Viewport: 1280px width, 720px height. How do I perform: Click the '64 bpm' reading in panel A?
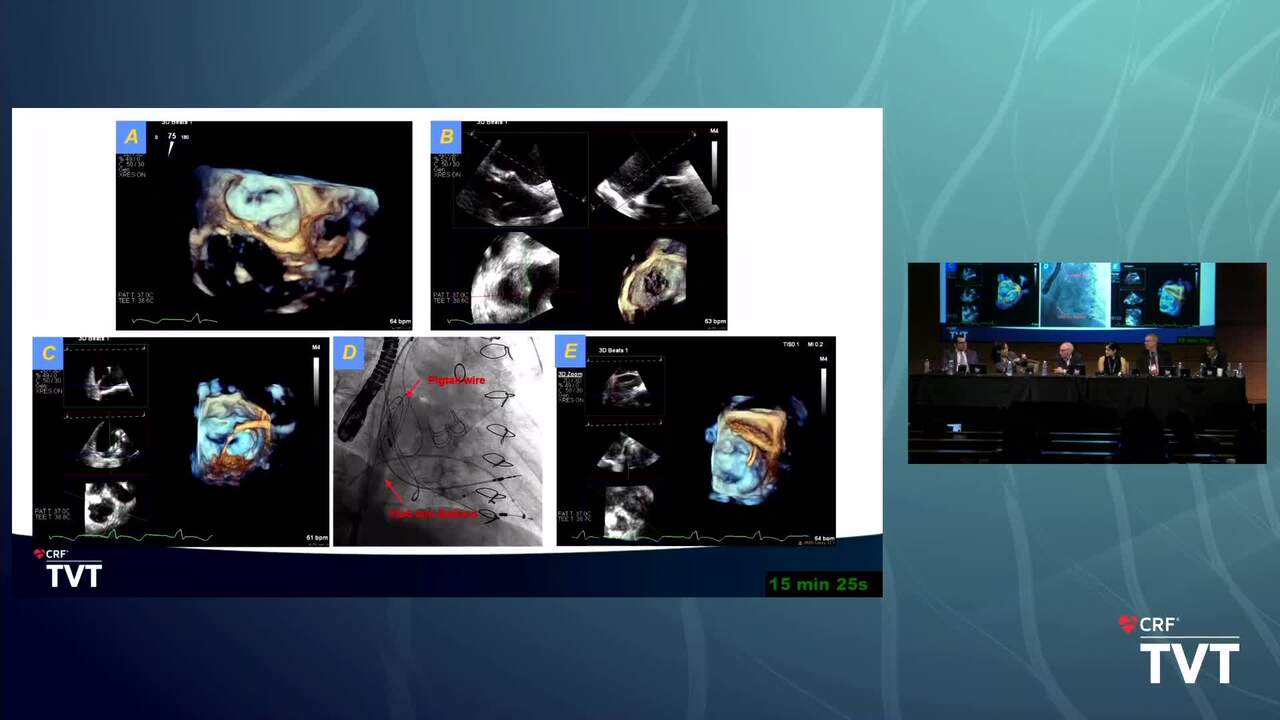click(399, 322)
